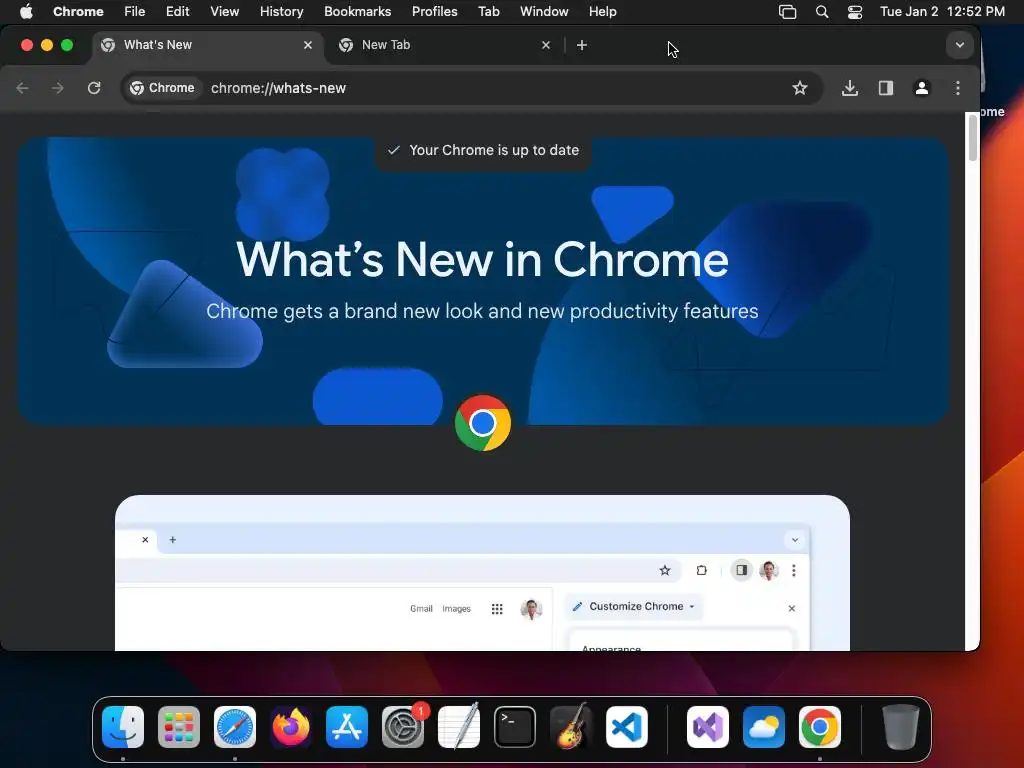The width and height of the screenshot is (1024, 768).
Task: Open the profile avatar icon in toolbar
Action: (921, 88)
